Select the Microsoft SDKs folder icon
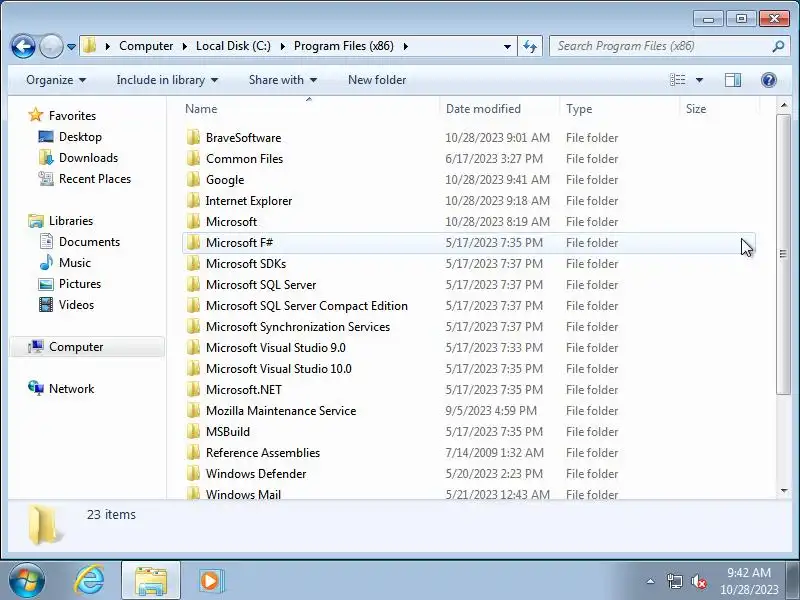 pos(193,263)
